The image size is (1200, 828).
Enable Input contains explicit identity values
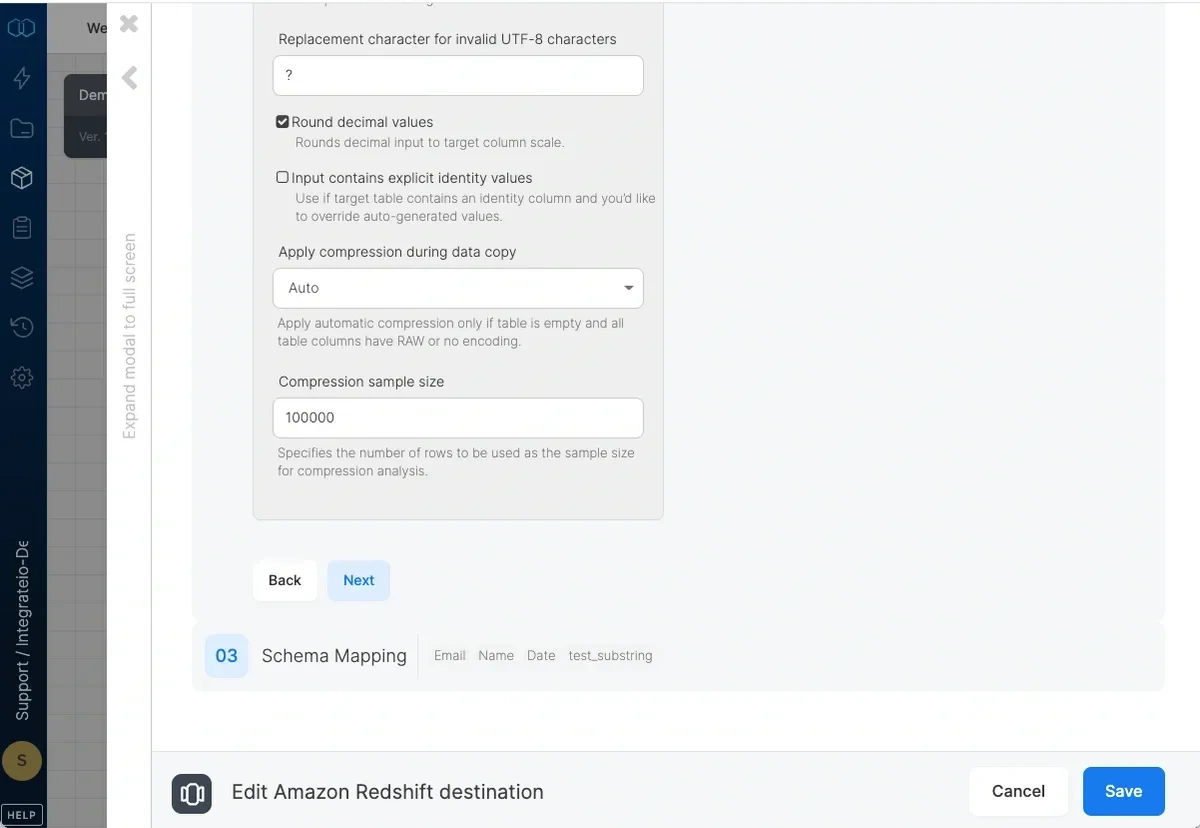283,177
